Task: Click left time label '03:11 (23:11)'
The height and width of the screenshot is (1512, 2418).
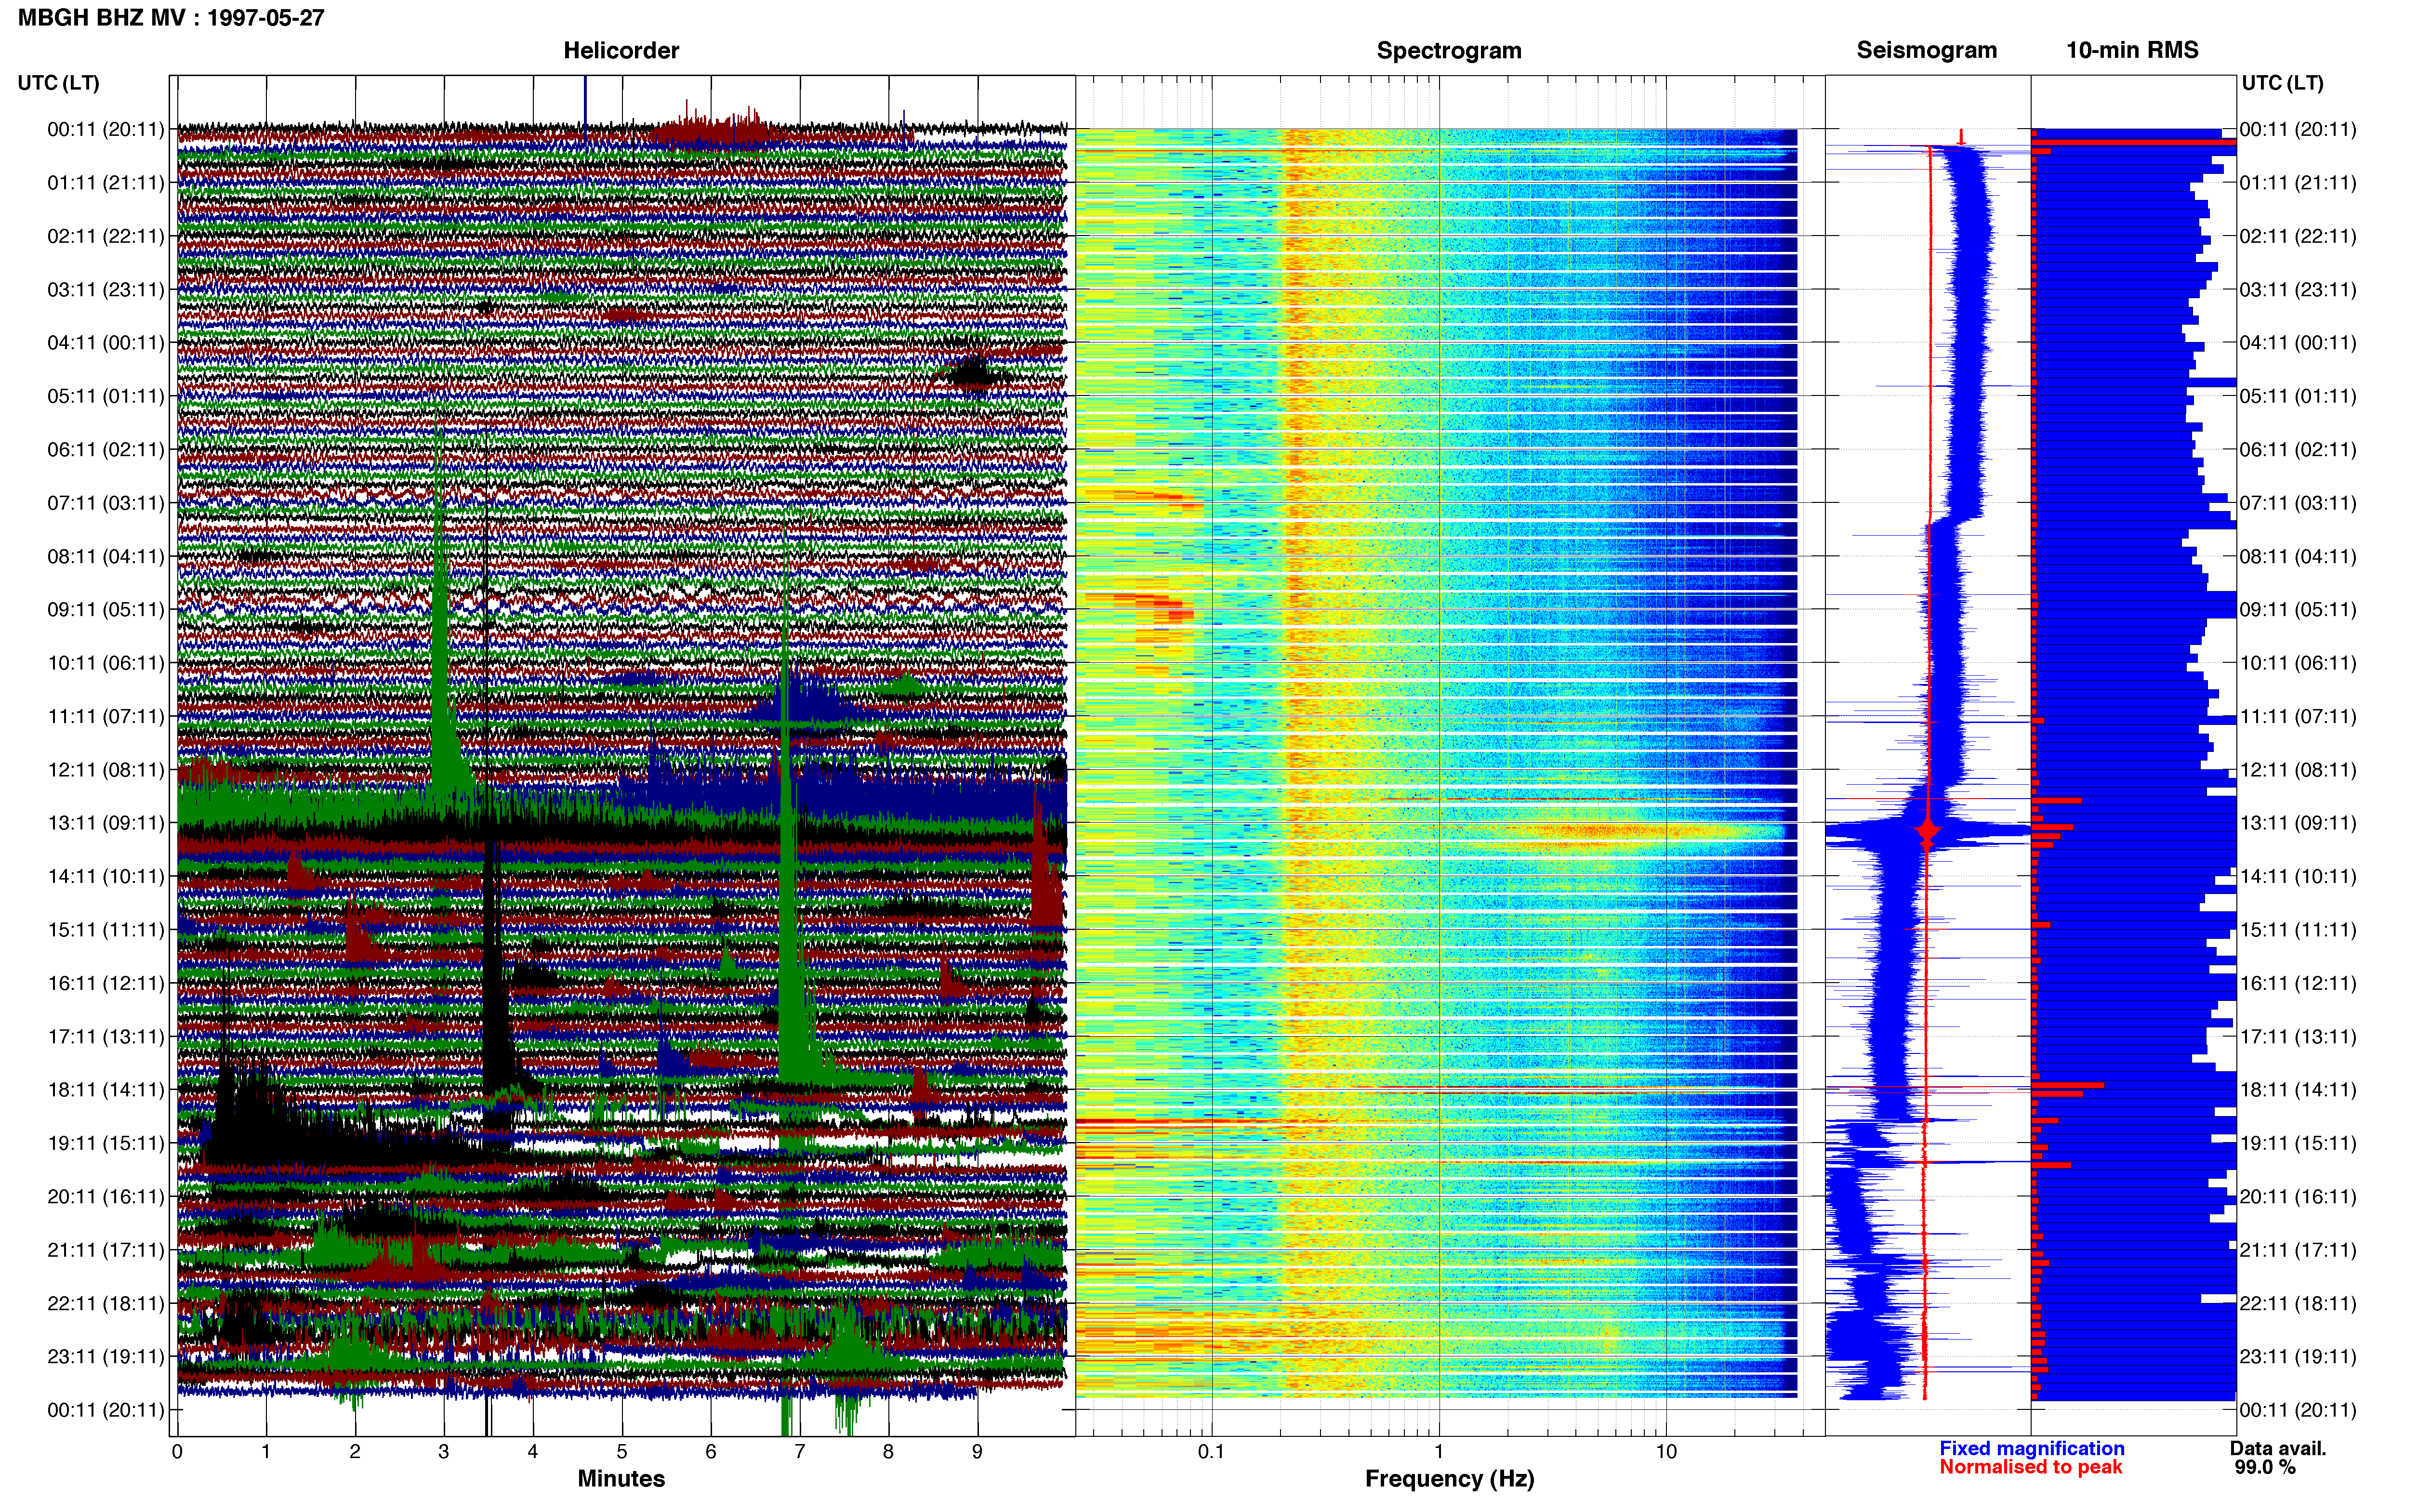Action: click(106, 290)
